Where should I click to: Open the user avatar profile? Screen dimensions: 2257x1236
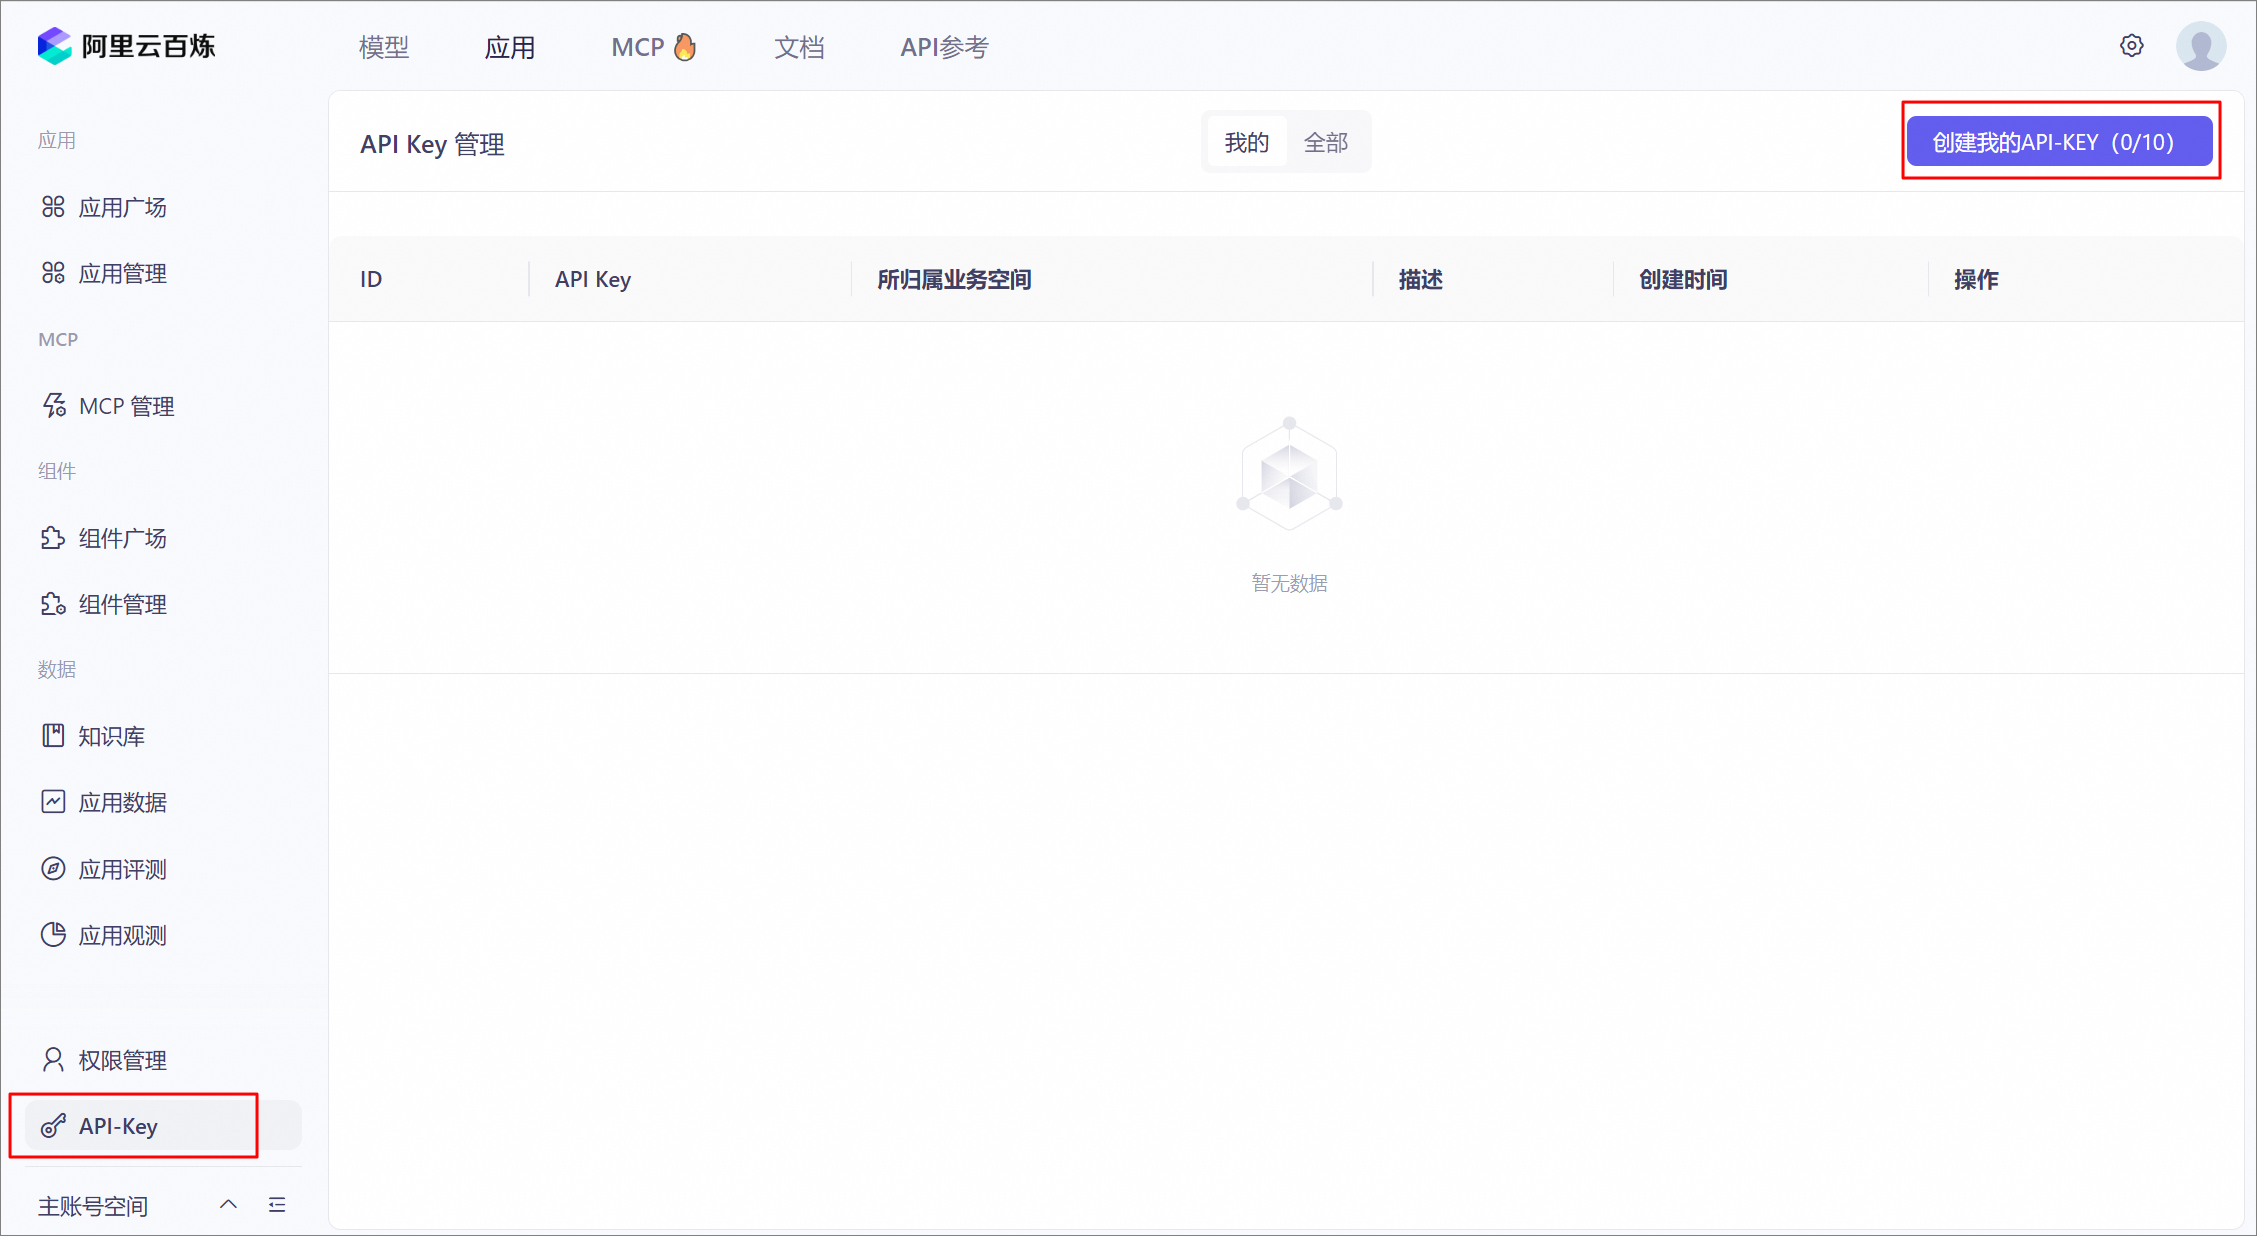coord(2200,46)
